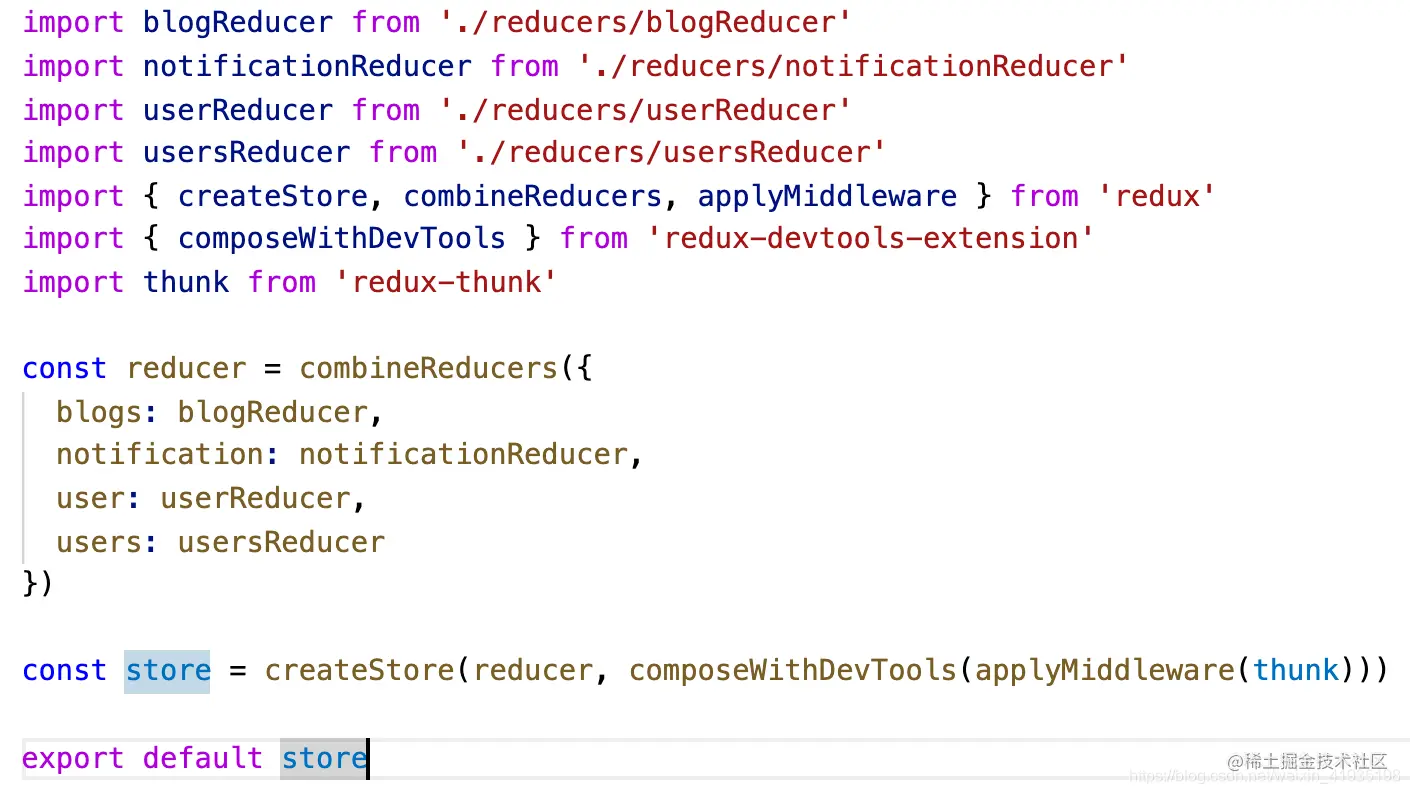1410x794 pixels.
Task: Click the 'notification' key in the reducers object
Action: [x=160, y=455]
